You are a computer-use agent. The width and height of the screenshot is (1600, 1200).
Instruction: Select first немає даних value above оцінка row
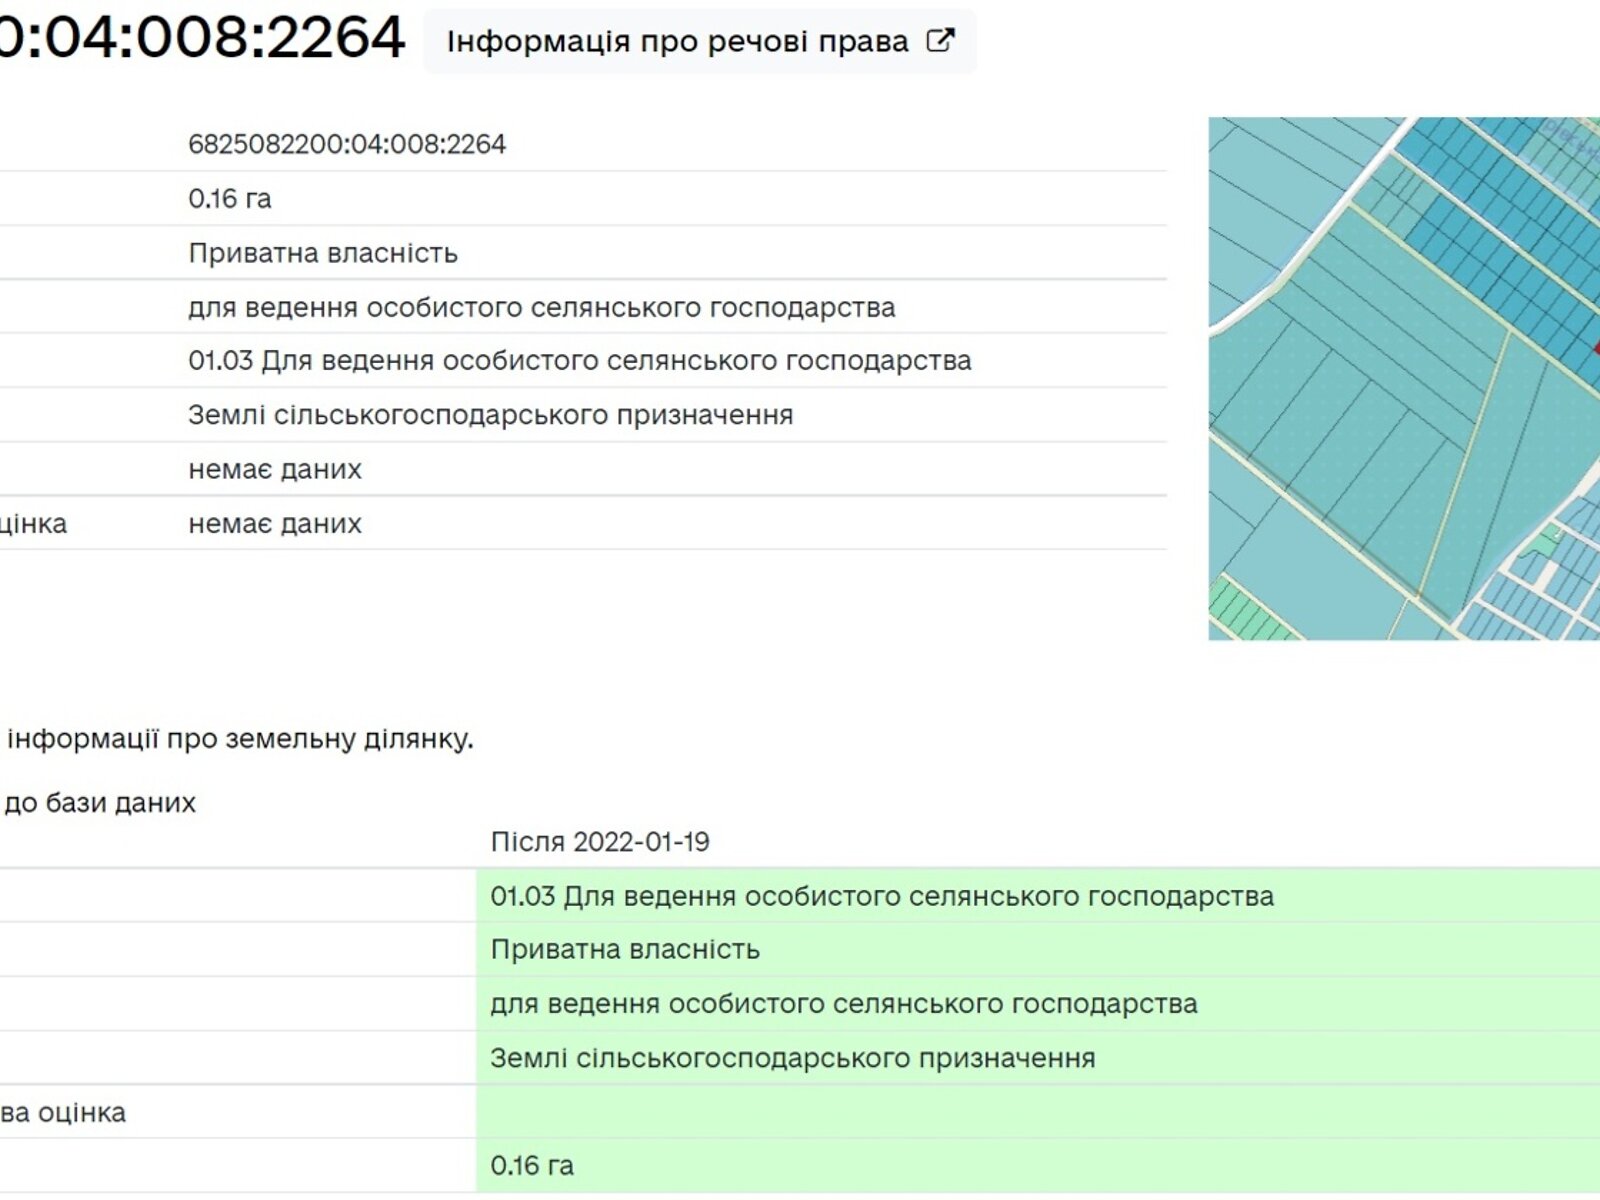point(275,469)
